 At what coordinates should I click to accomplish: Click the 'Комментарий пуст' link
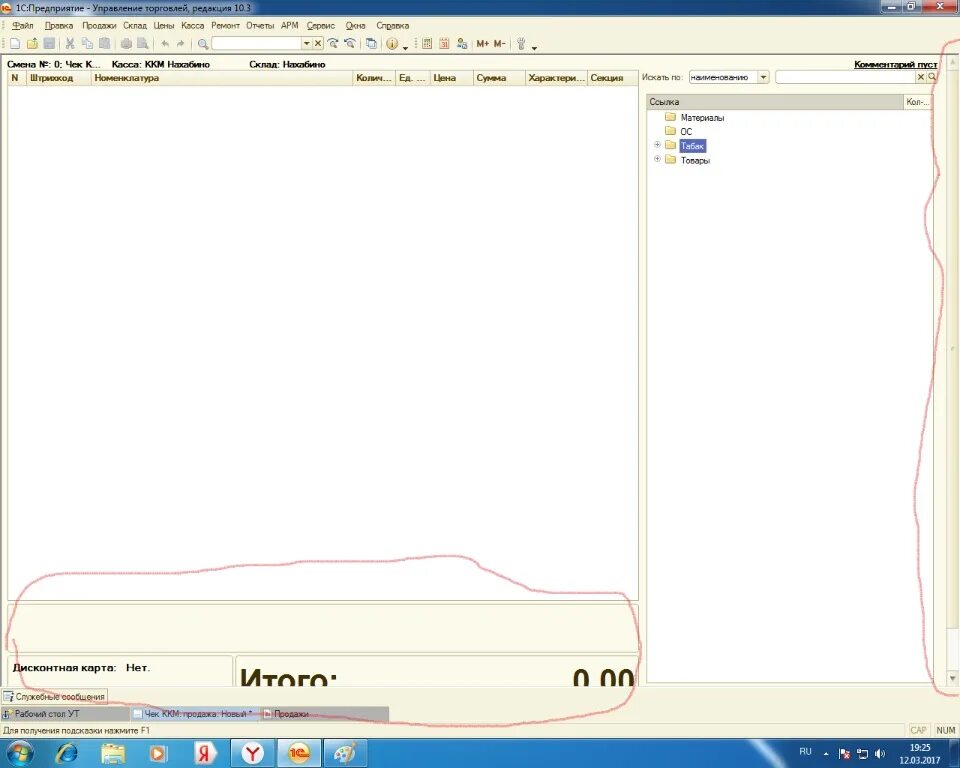[x=896, y=64]
